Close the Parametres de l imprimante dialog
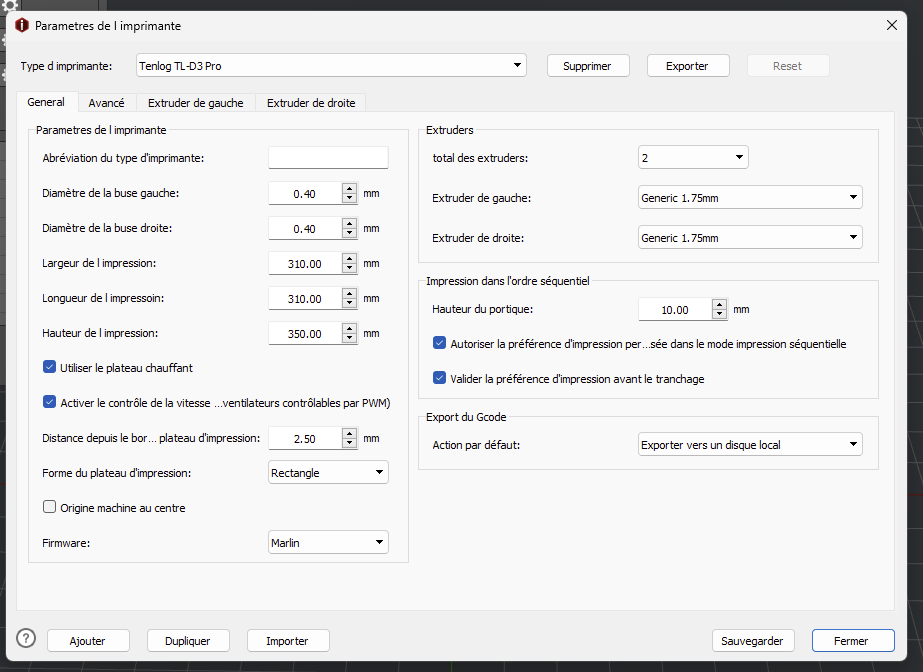 (892, 25)
